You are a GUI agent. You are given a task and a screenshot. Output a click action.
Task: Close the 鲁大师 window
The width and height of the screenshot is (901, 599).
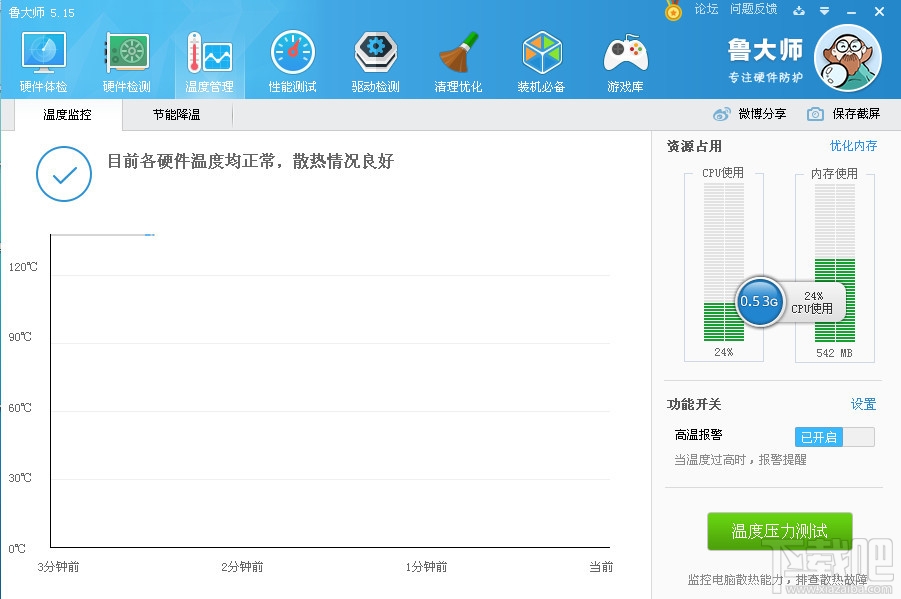tap(879, 11)
